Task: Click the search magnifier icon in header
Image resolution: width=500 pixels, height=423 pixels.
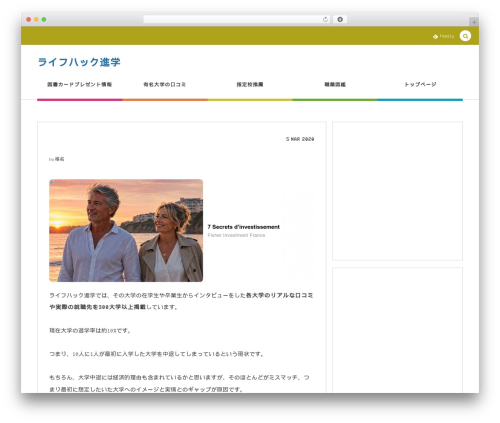Action: pyautogui.click(x=465, y=36)
